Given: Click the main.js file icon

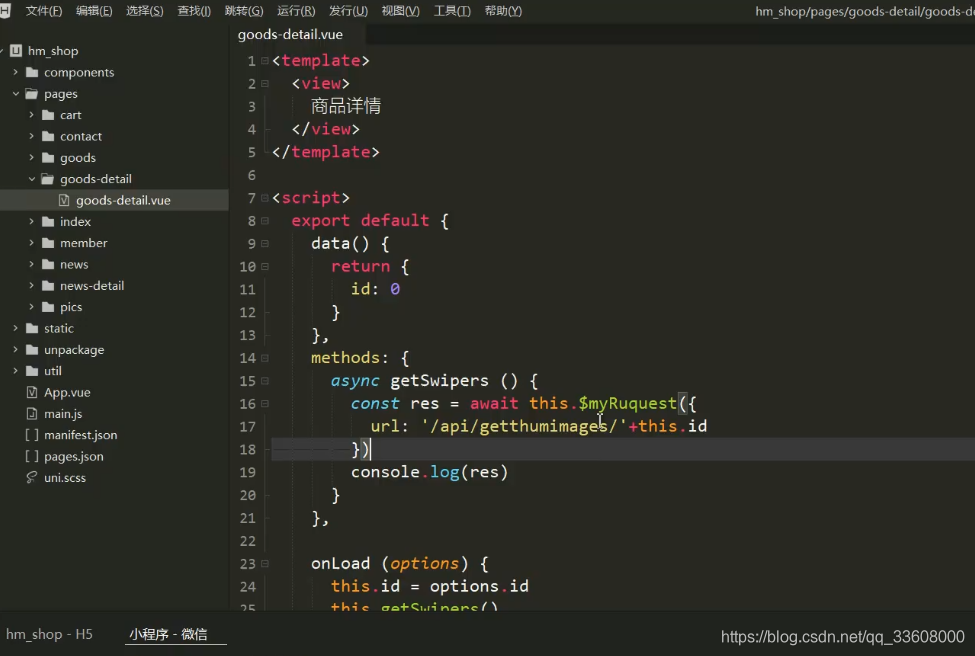Looking at the screenshot, I should pos(32,413).
